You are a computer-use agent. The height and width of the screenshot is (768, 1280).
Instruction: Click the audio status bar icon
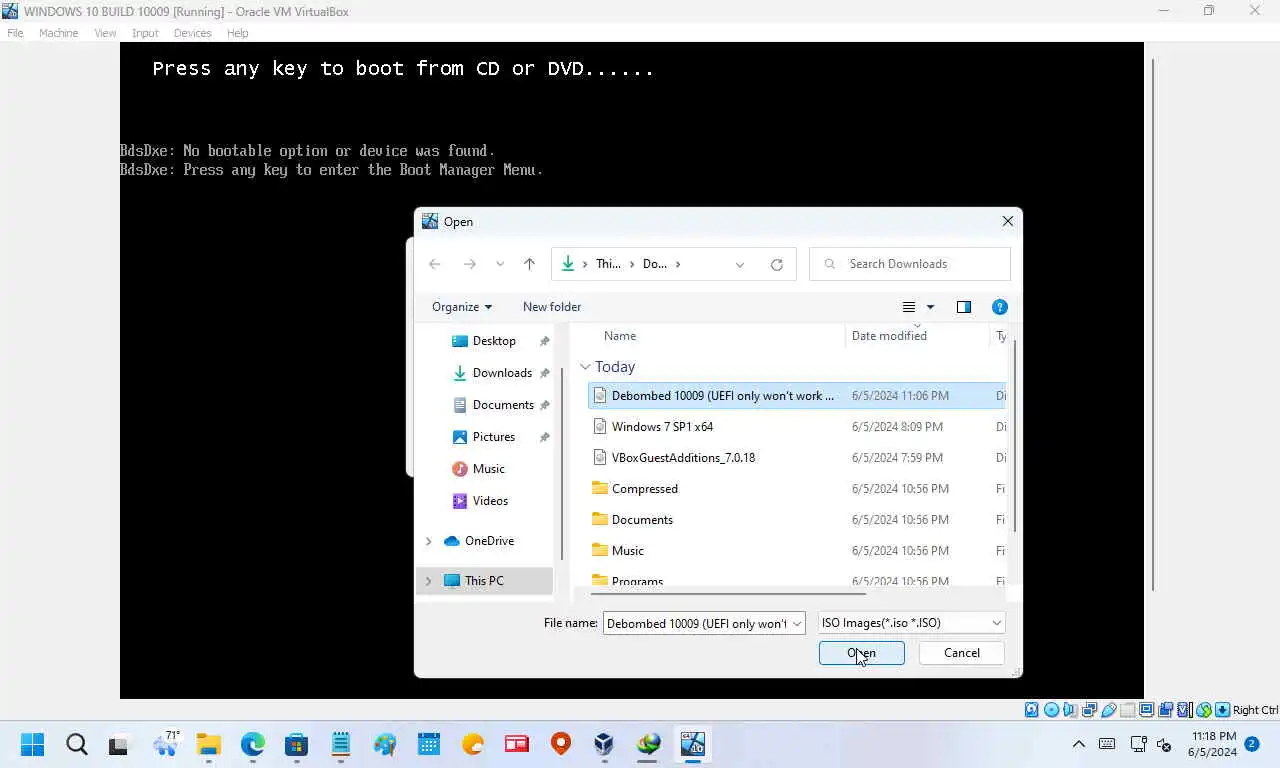[1069, 710]
